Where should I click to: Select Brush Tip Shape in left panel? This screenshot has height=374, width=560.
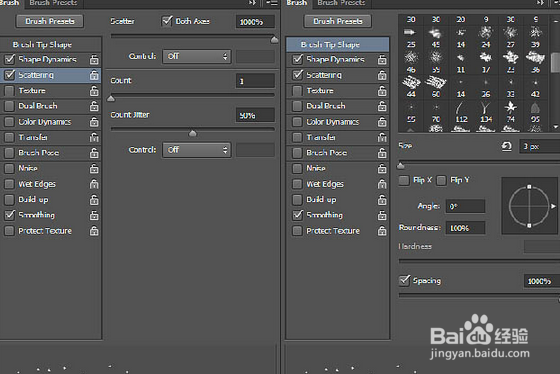[51, 44]
